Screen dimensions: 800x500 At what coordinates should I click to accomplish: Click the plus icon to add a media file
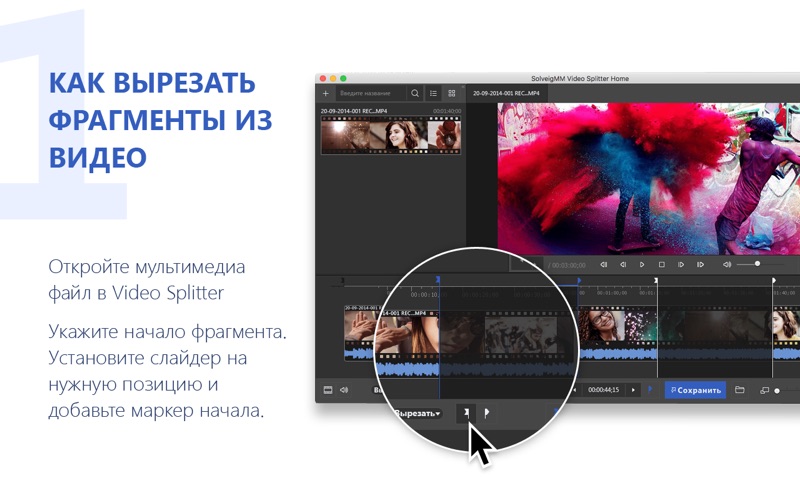click(326, 93)
